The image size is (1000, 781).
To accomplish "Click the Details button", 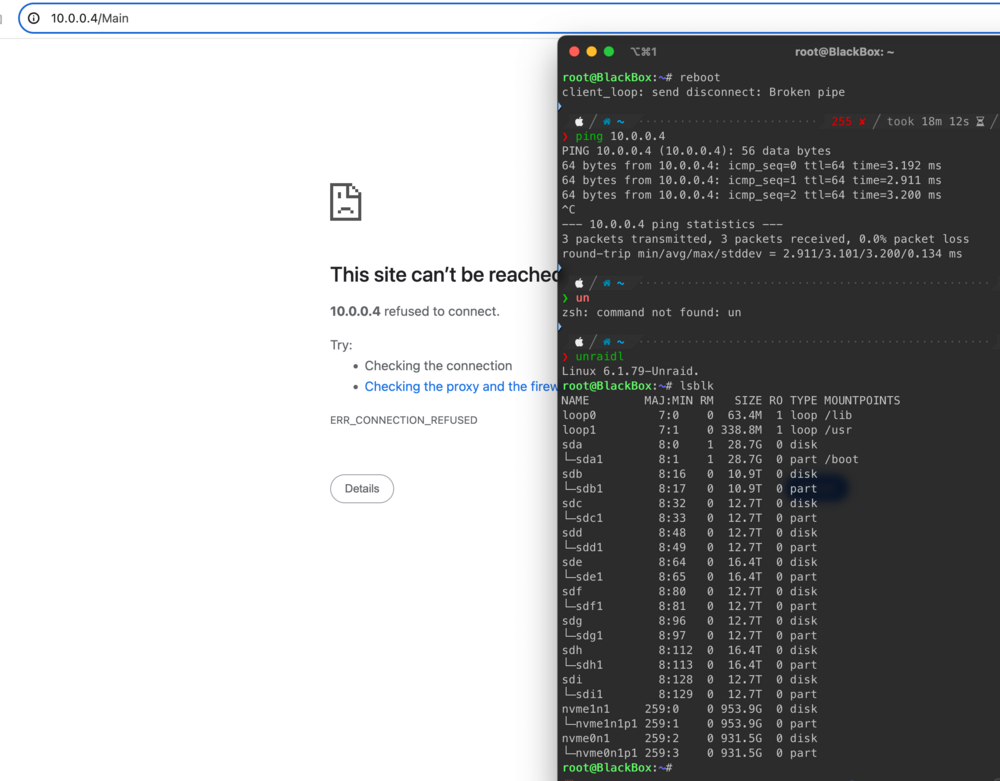I will click(x=362, y=488).
